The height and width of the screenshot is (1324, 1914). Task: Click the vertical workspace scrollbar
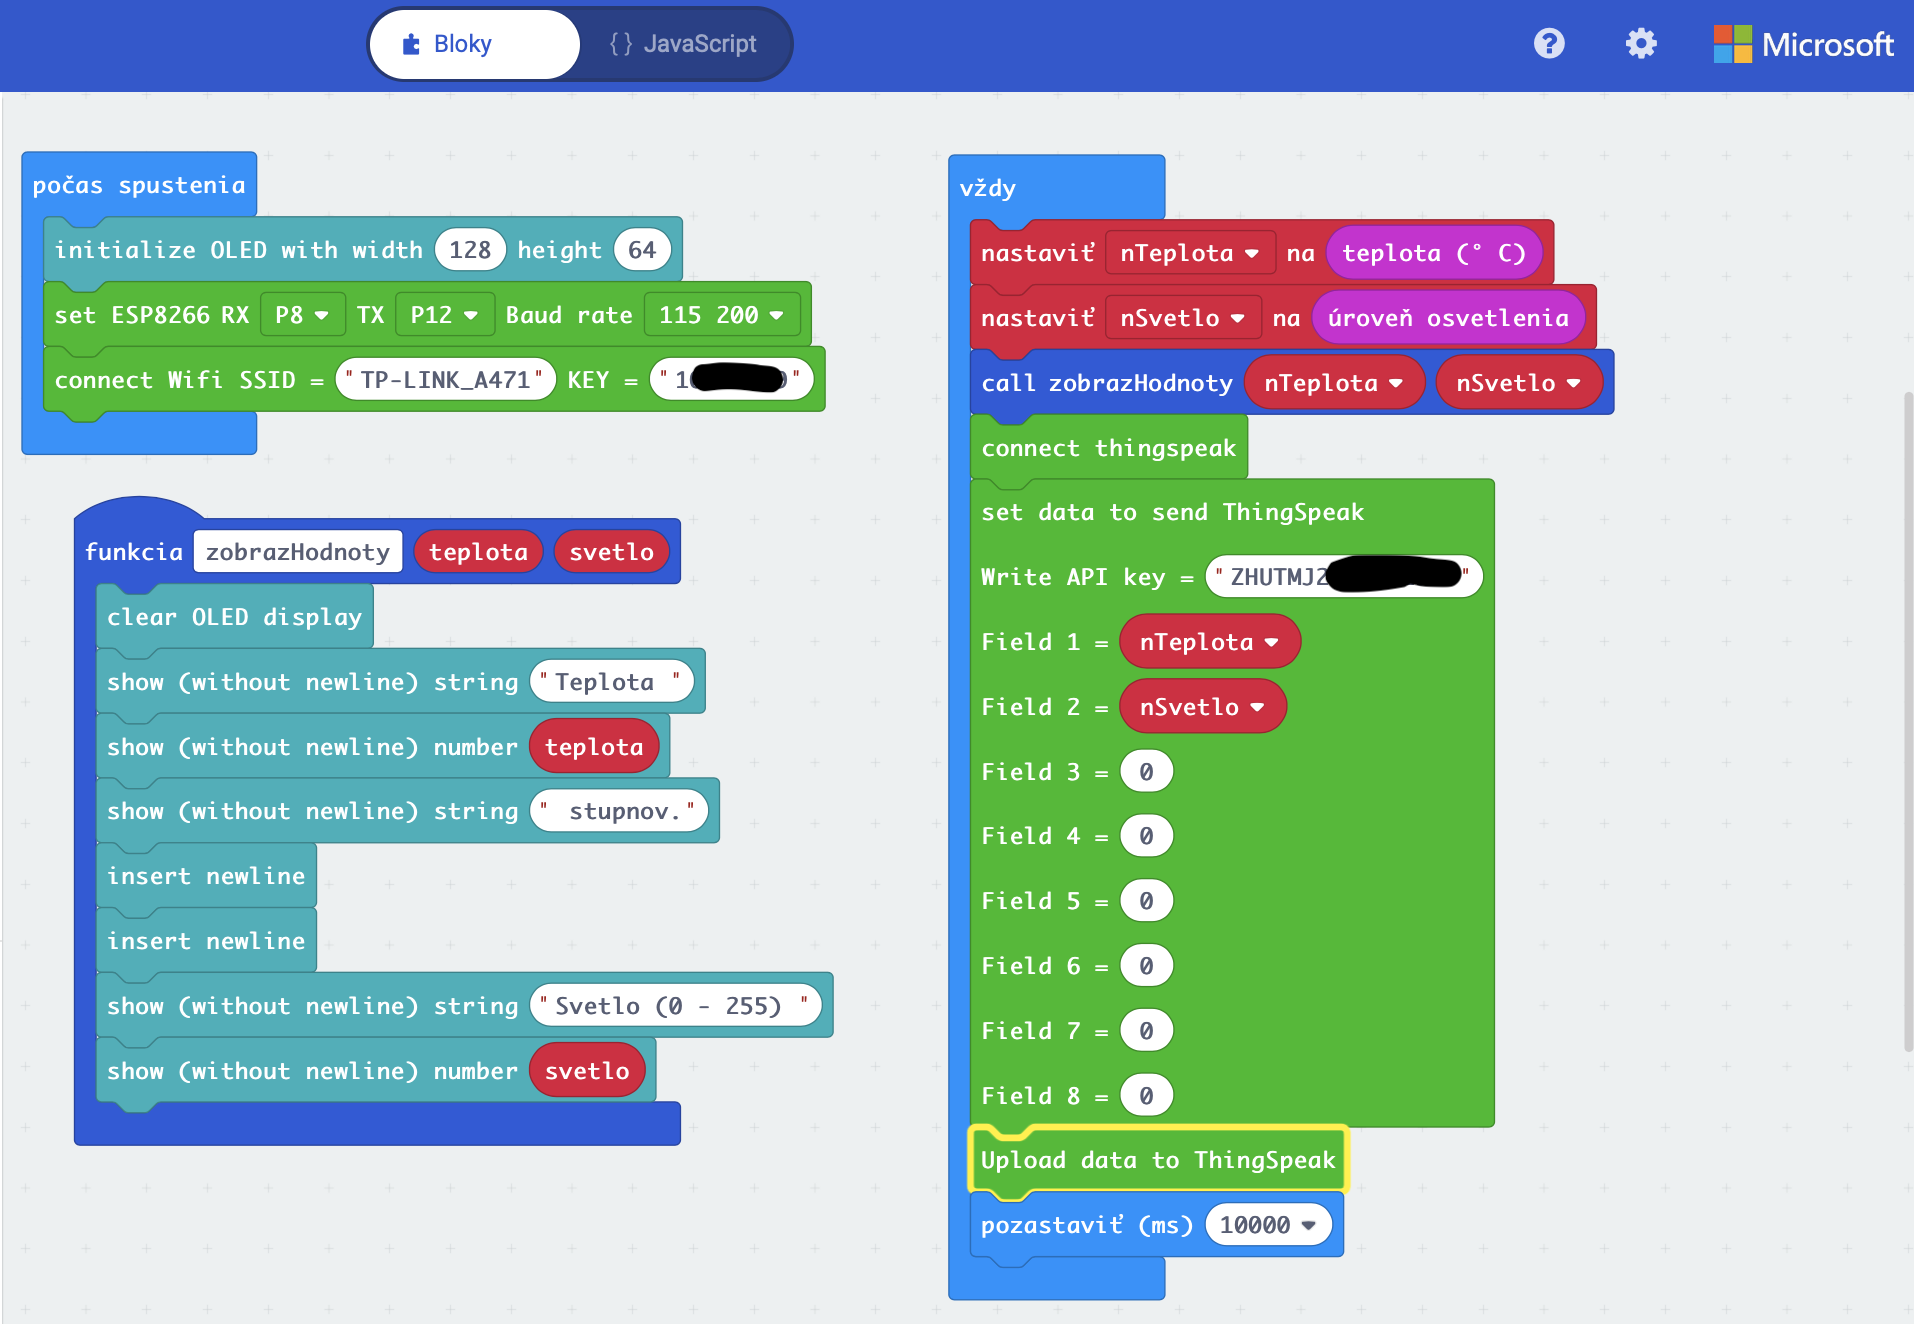point(1907,720)
